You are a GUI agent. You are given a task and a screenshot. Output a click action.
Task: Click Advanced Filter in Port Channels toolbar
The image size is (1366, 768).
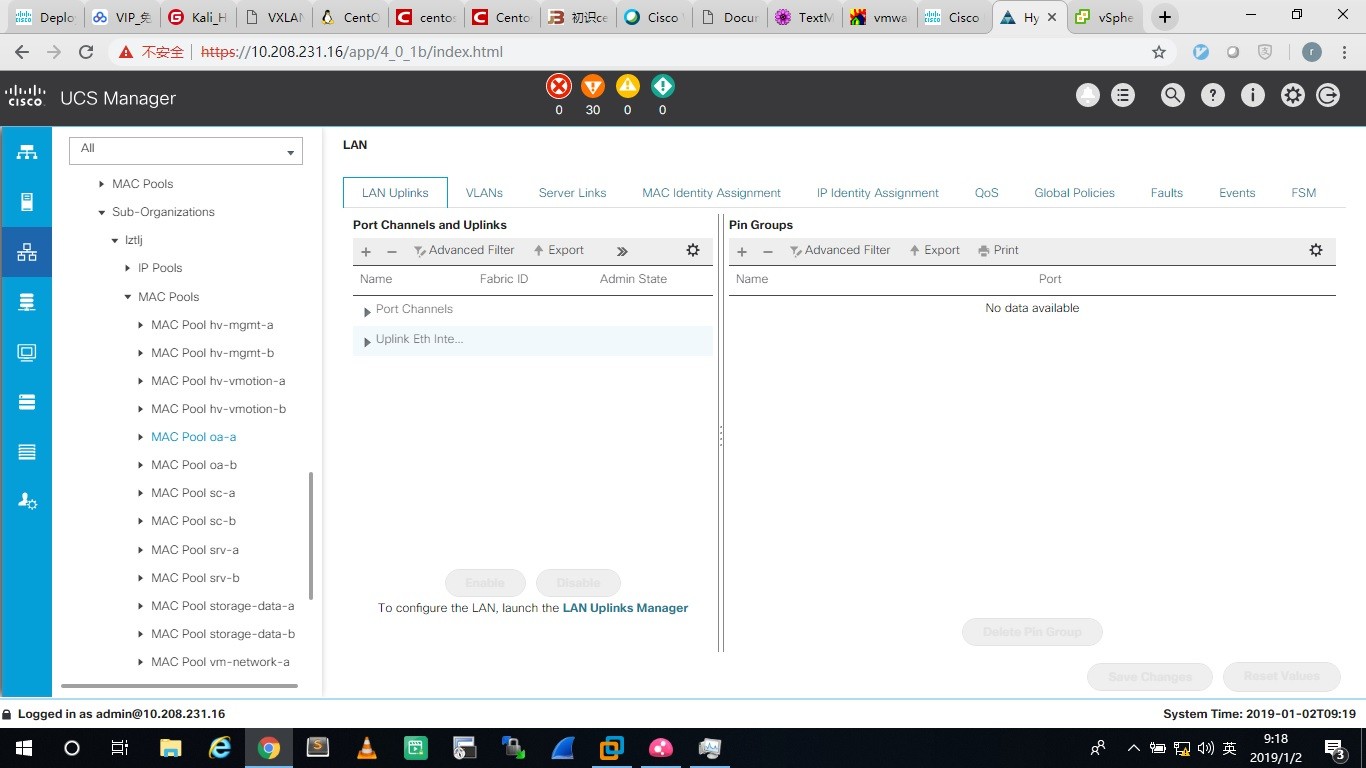click(464, 251)
